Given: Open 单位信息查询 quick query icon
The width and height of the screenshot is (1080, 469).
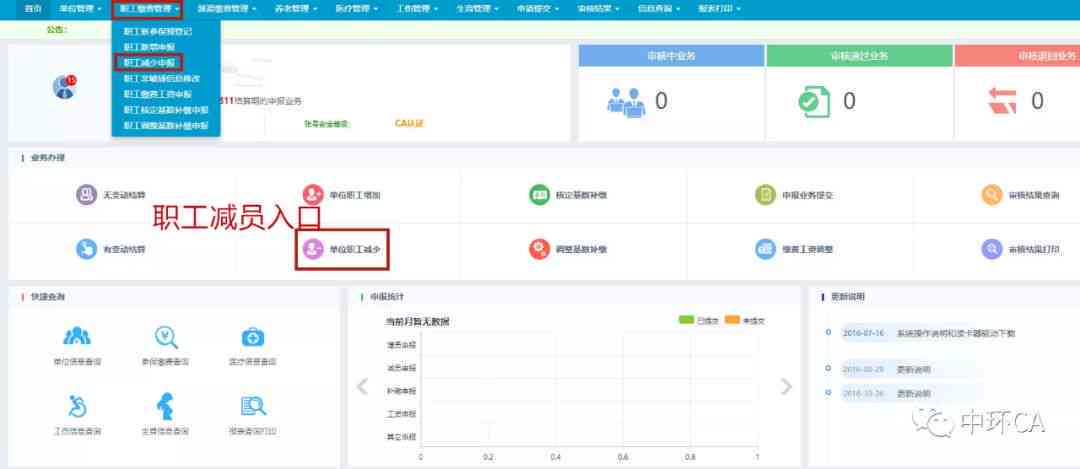Looking at the screenshot, I should 76,336.
